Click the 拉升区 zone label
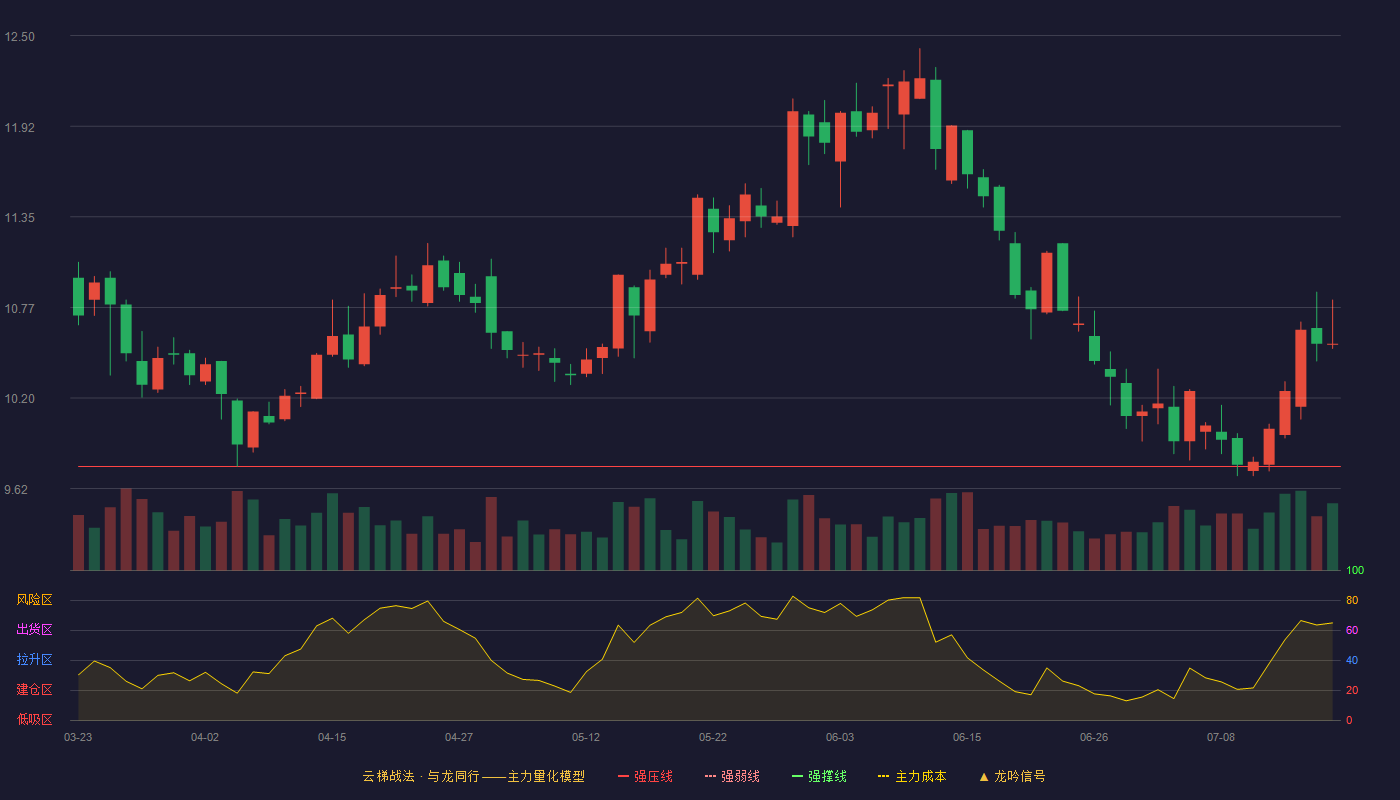This screenshot has height=800, width=1400. [35, 660]
